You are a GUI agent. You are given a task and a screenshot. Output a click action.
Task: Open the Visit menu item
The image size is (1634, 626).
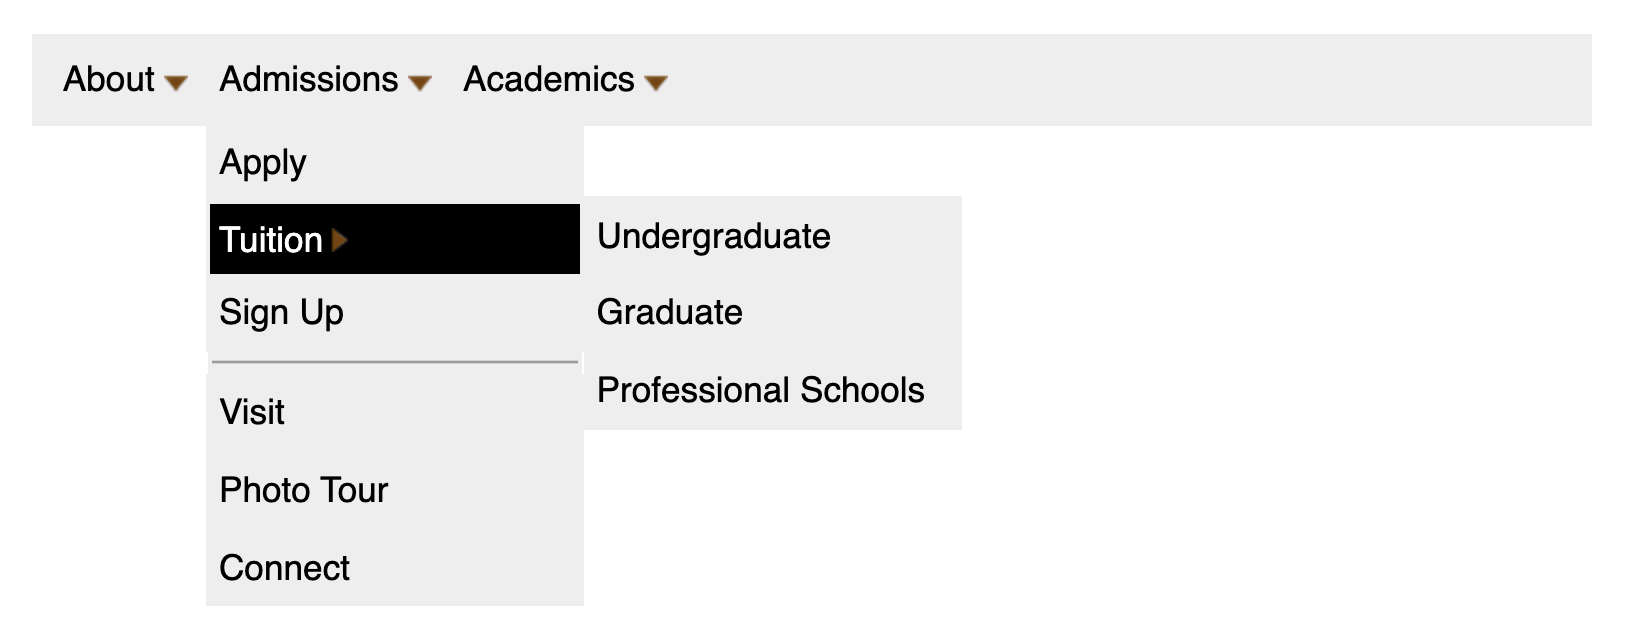pyautogui.click(x=252, y=412)
